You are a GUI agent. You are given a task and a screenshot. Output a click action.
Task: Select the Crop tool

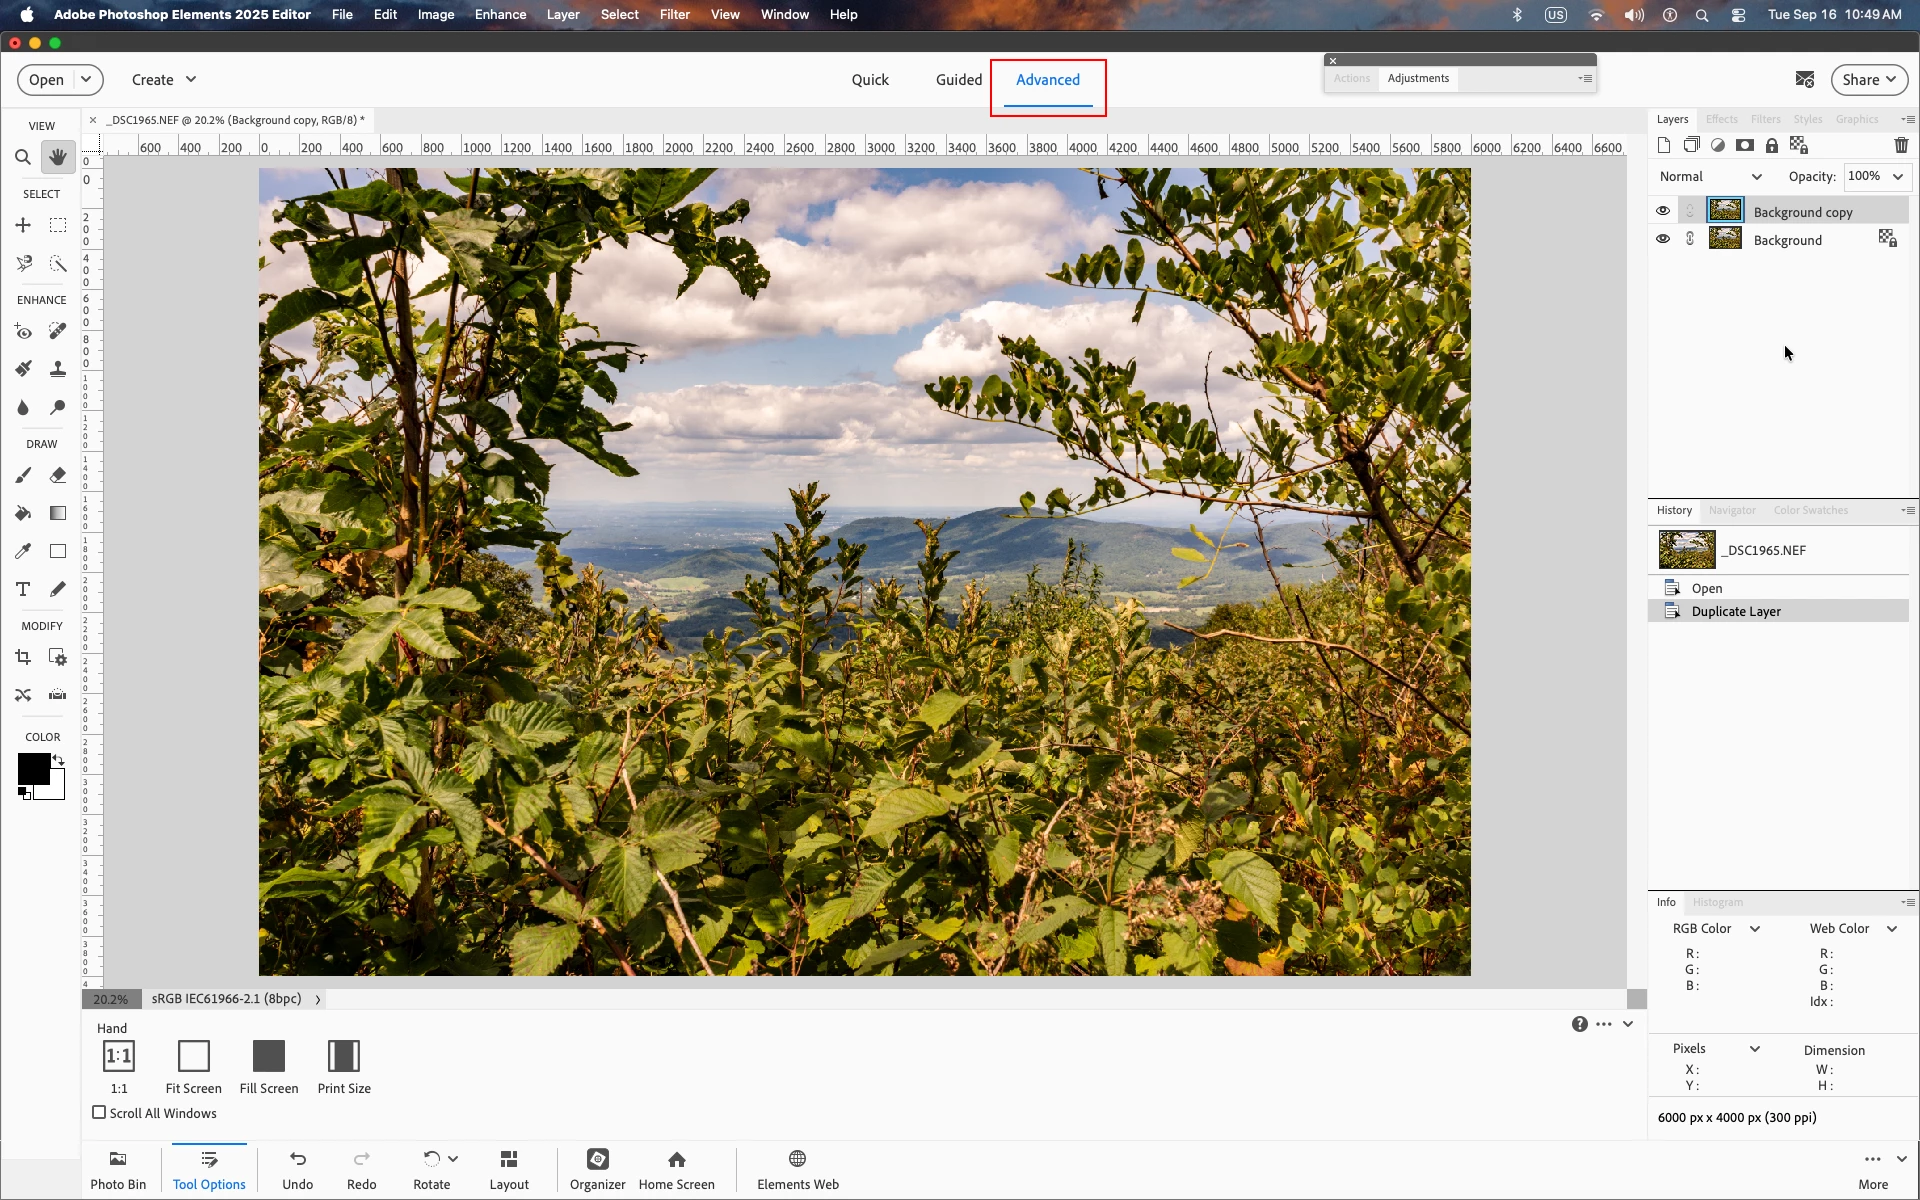pos(23,657)
